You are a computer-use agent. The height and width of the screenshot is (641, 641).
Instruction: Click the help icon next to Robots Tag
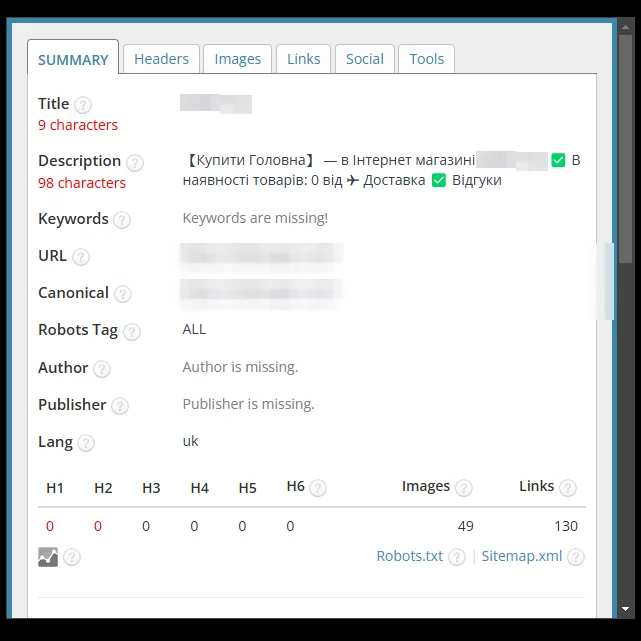click(132, 332)
